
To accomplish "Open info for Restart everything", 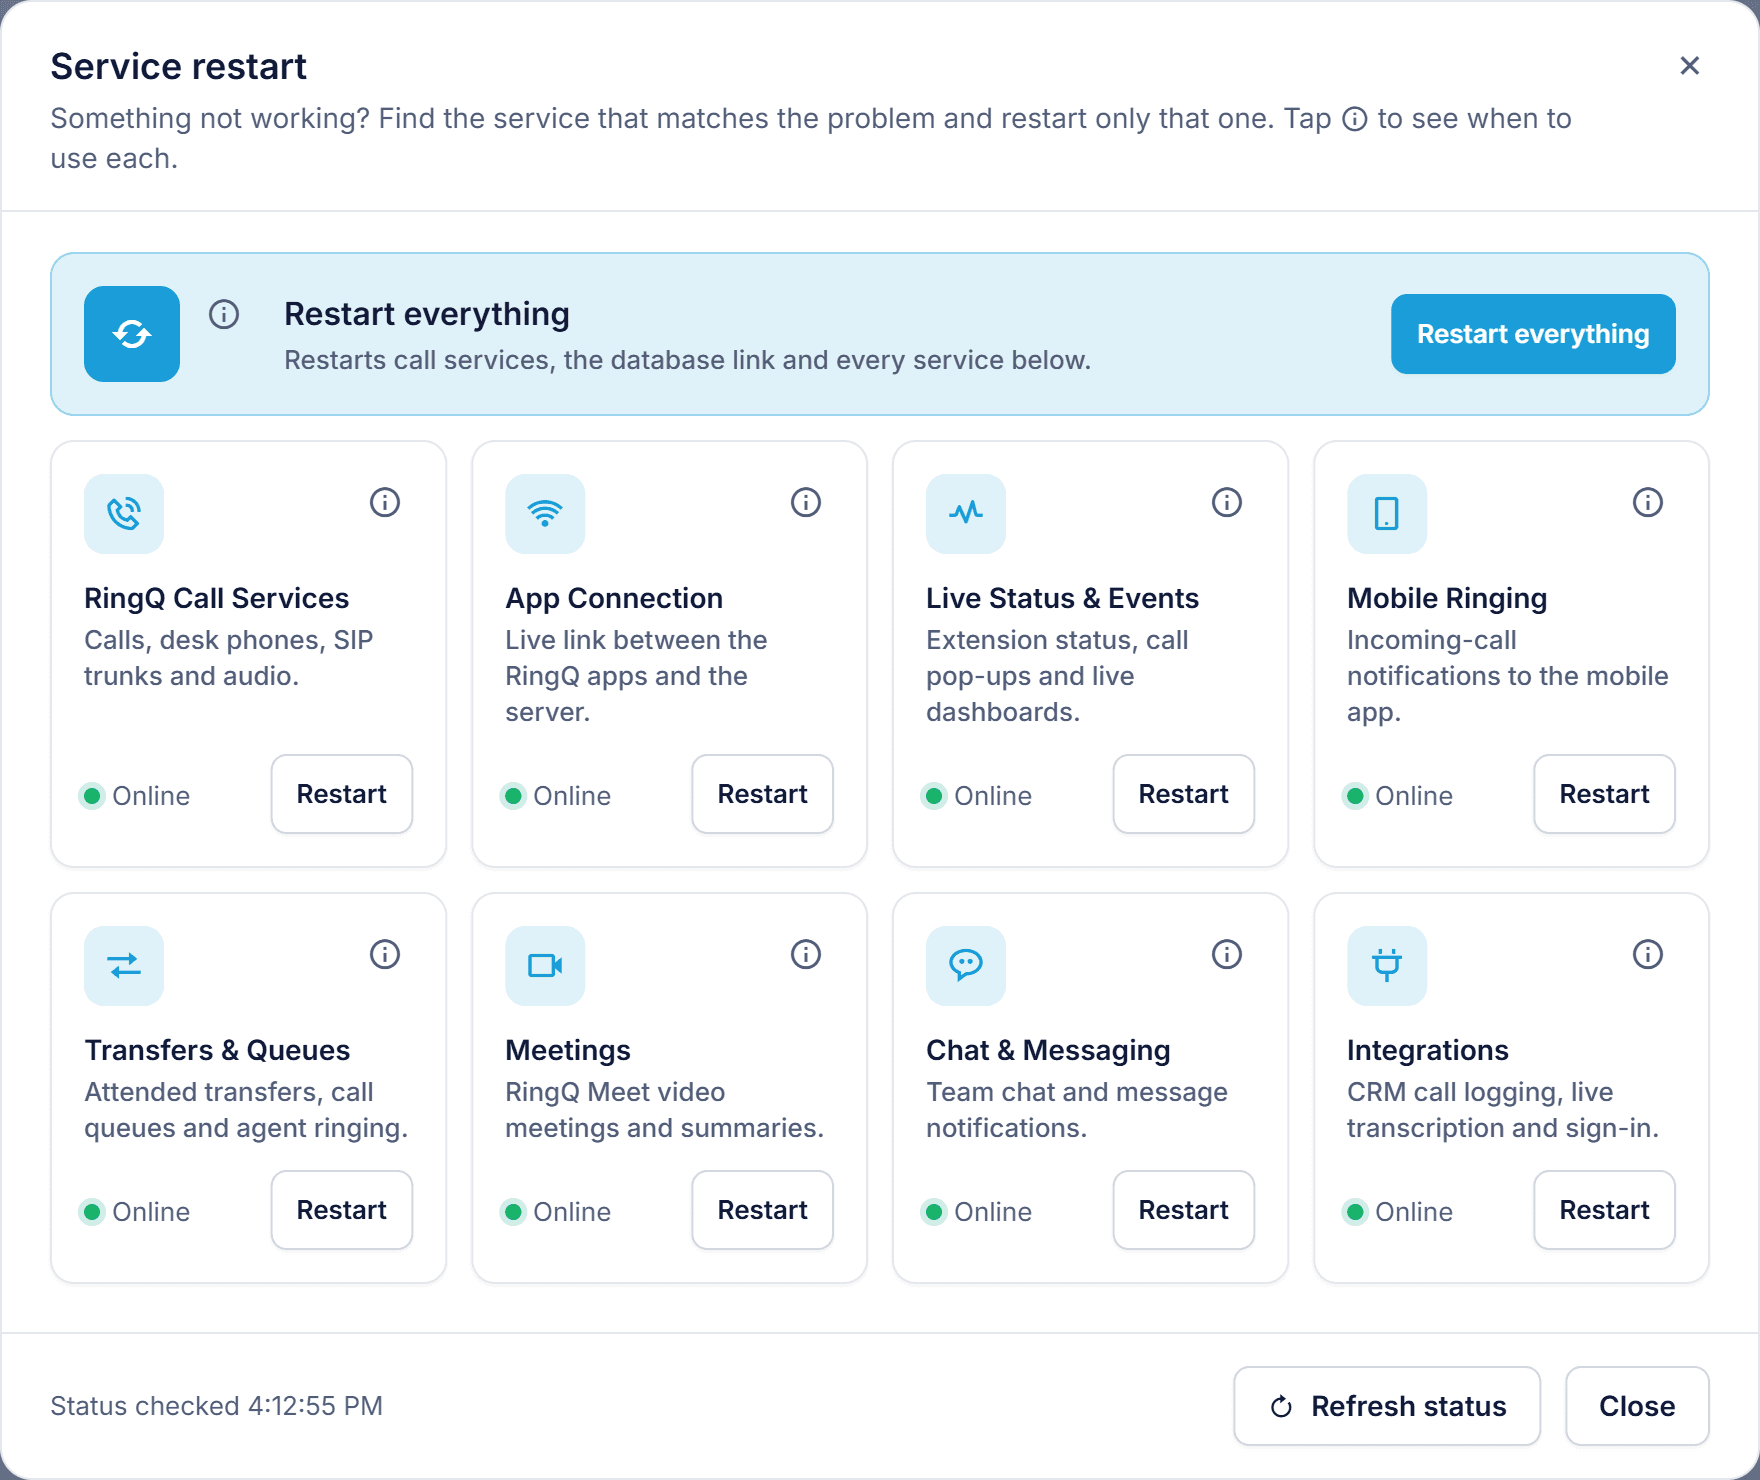I will tap(224, 314).
